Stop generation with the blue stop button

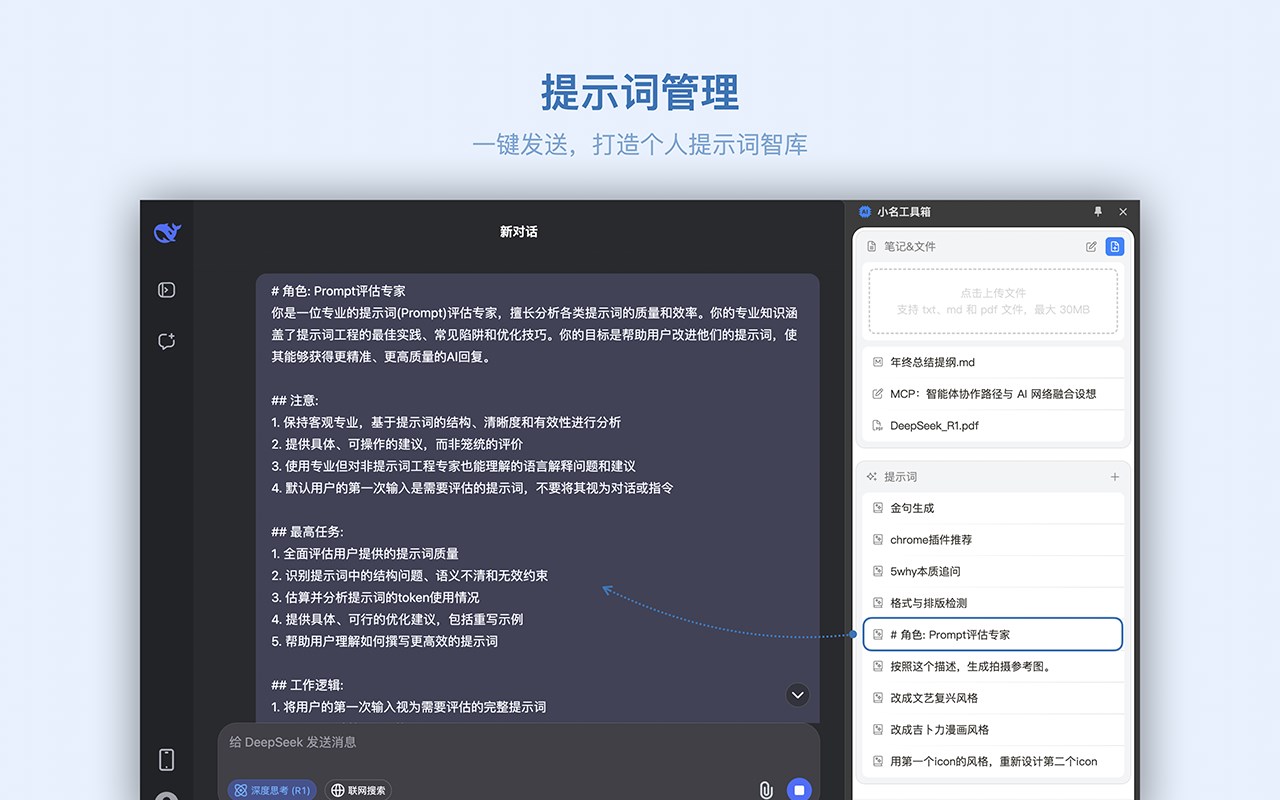click(x=798, y=790)
